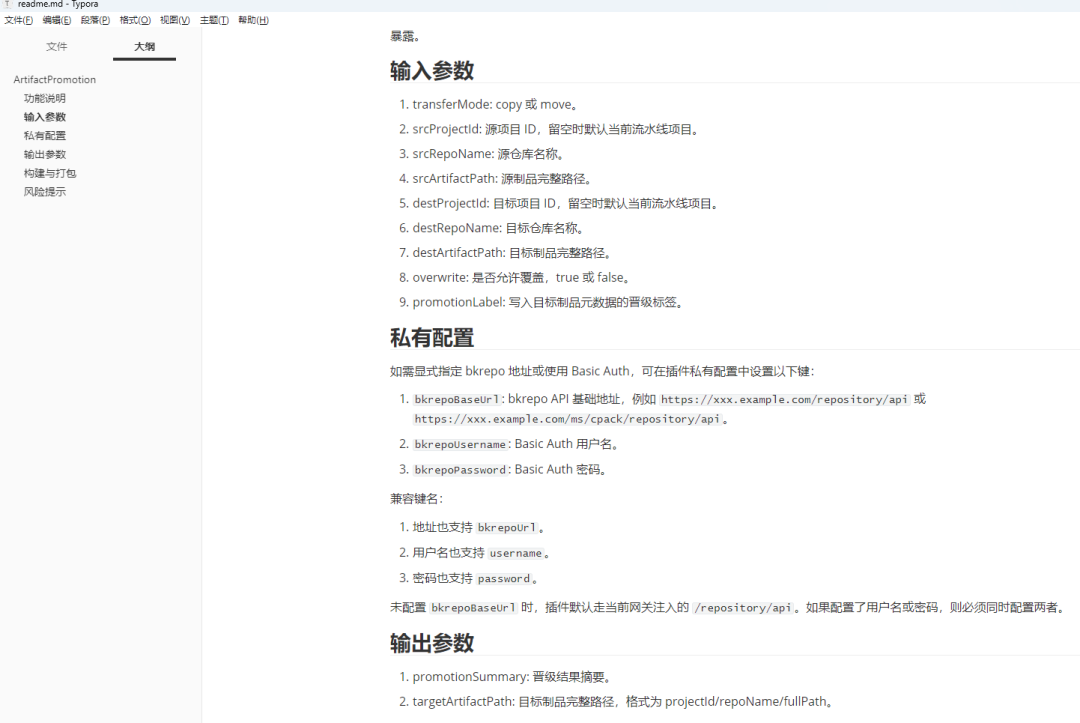Click the bkrepoUsername code item
This screenshot has width=1080, height=723.
(459, 445)
